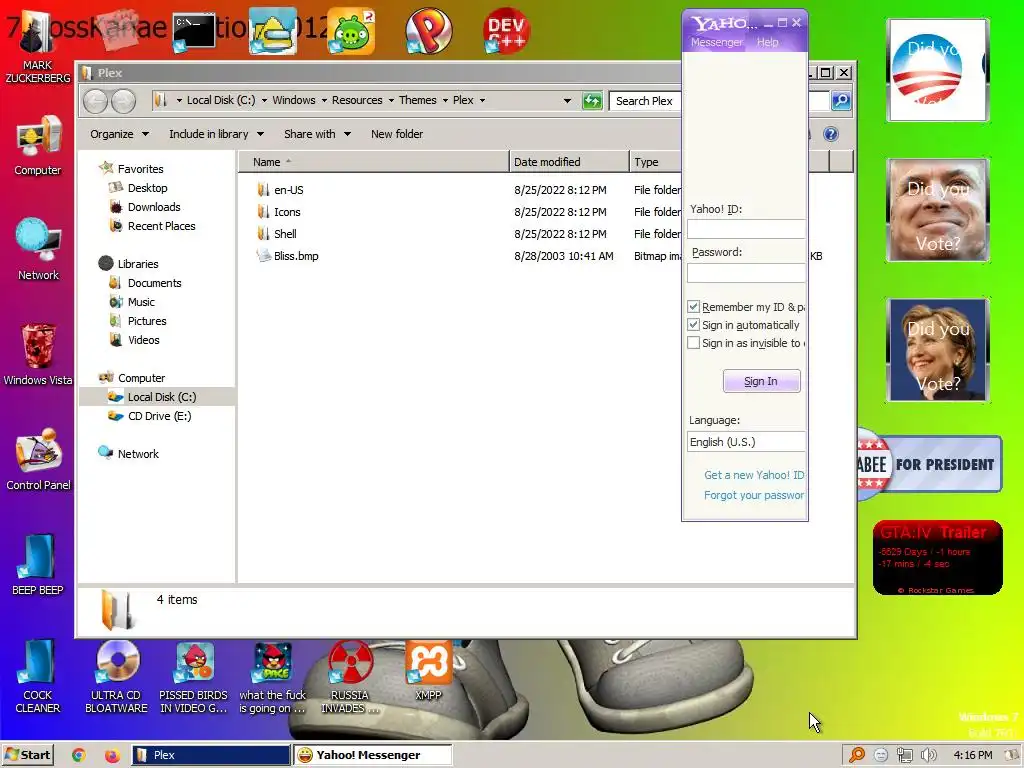Launch the COCK CLEANER desktop shortcut

(x=38, y=676)
